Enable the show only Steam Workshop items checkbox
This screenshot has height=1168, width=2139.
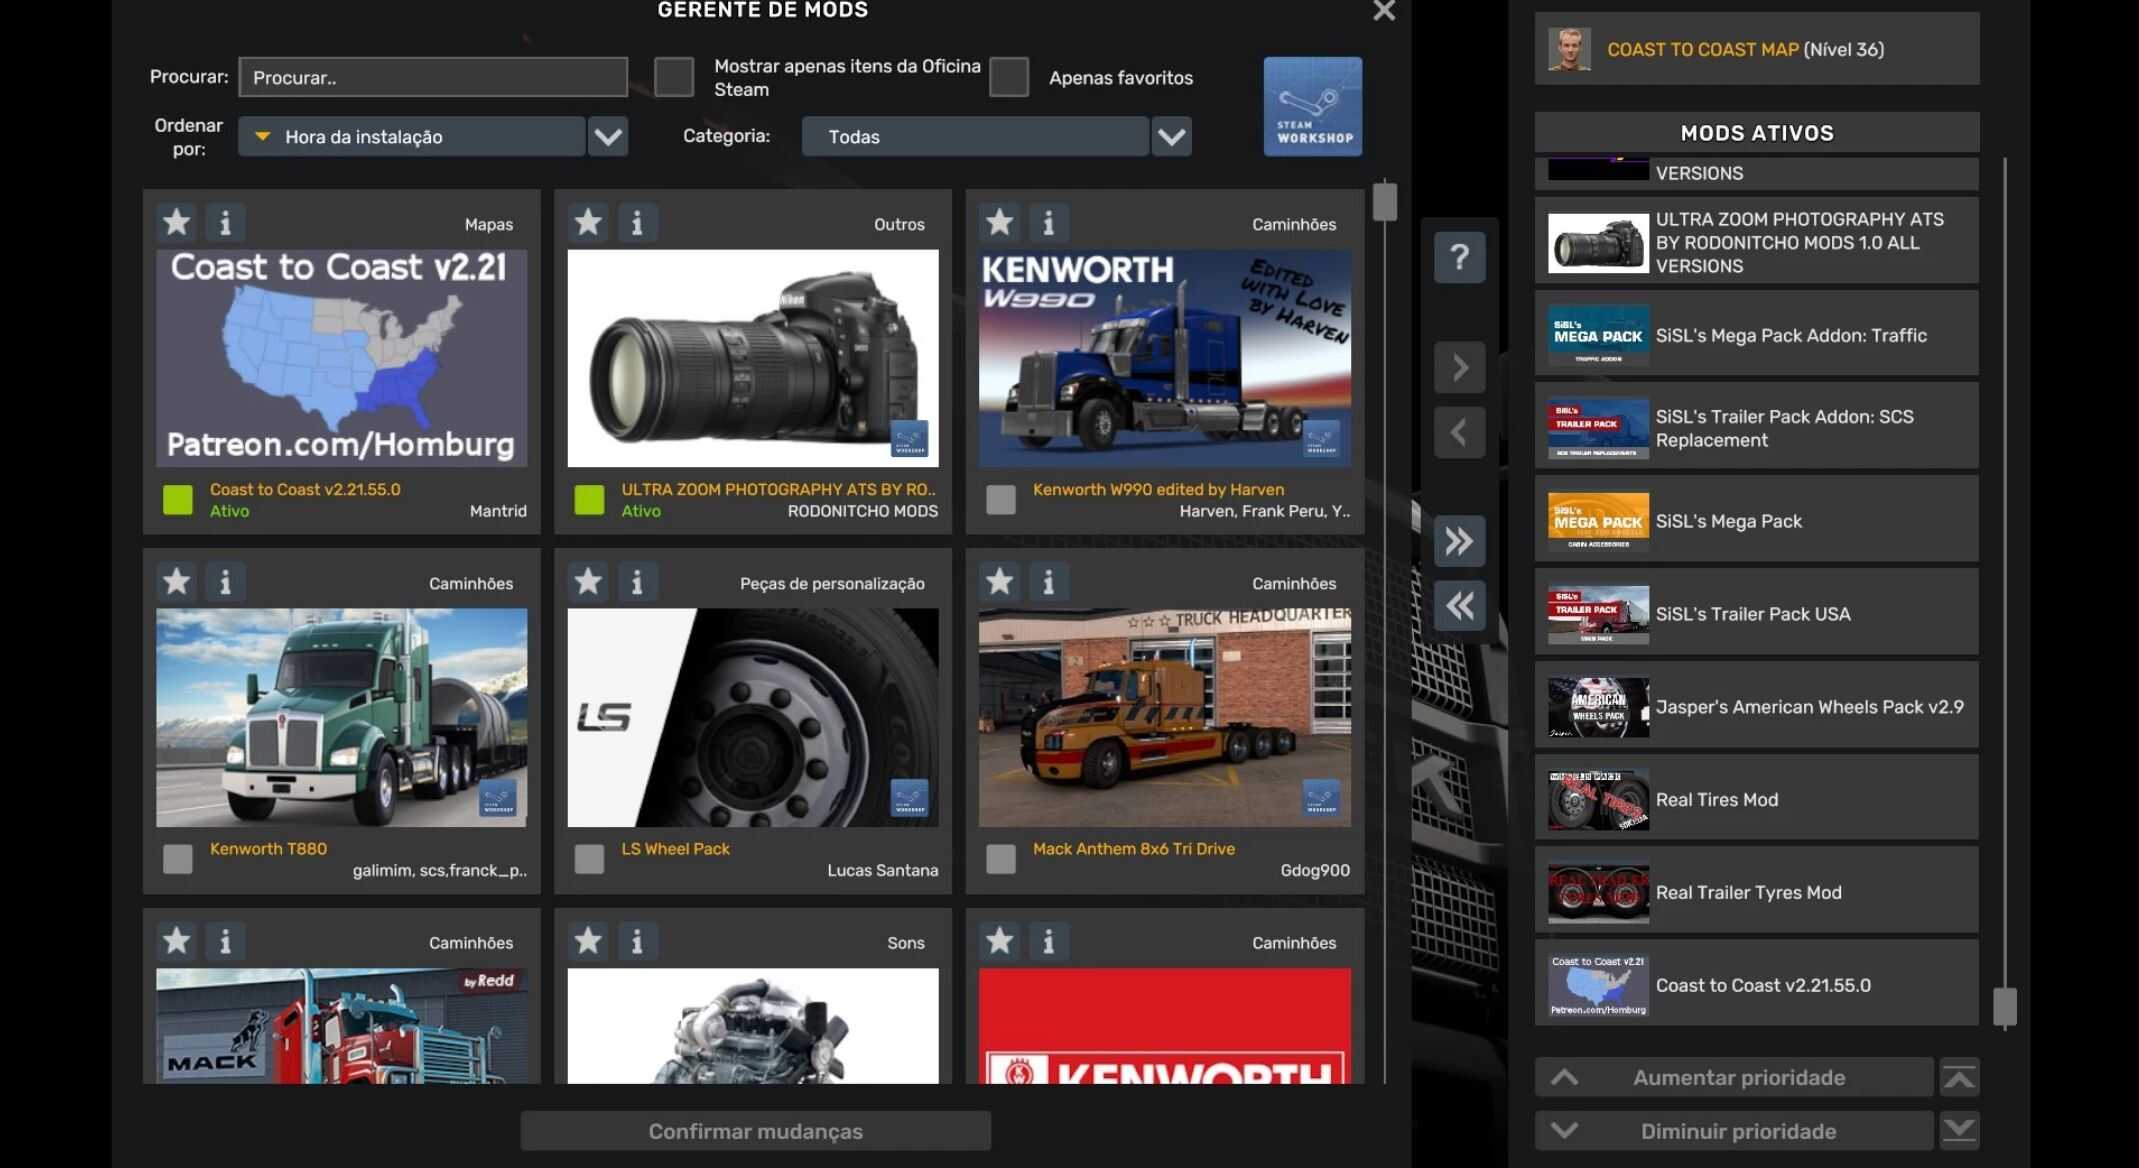[674, 77]
